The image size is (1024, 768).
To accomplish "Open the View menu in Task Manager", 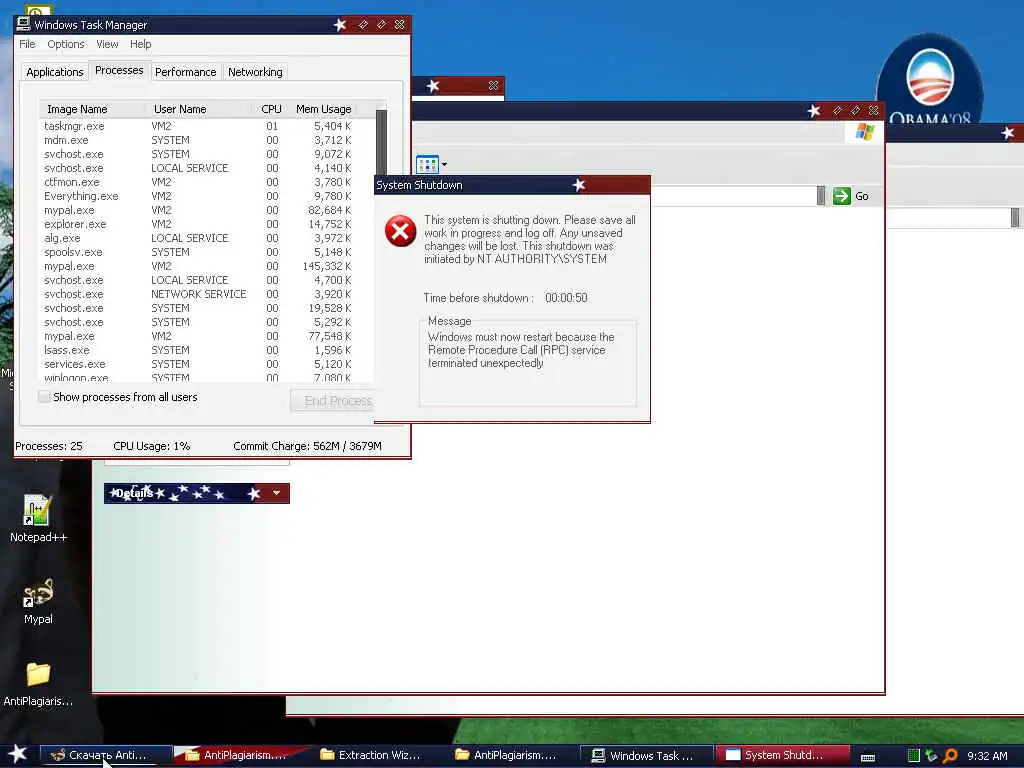I will point(107,44).
